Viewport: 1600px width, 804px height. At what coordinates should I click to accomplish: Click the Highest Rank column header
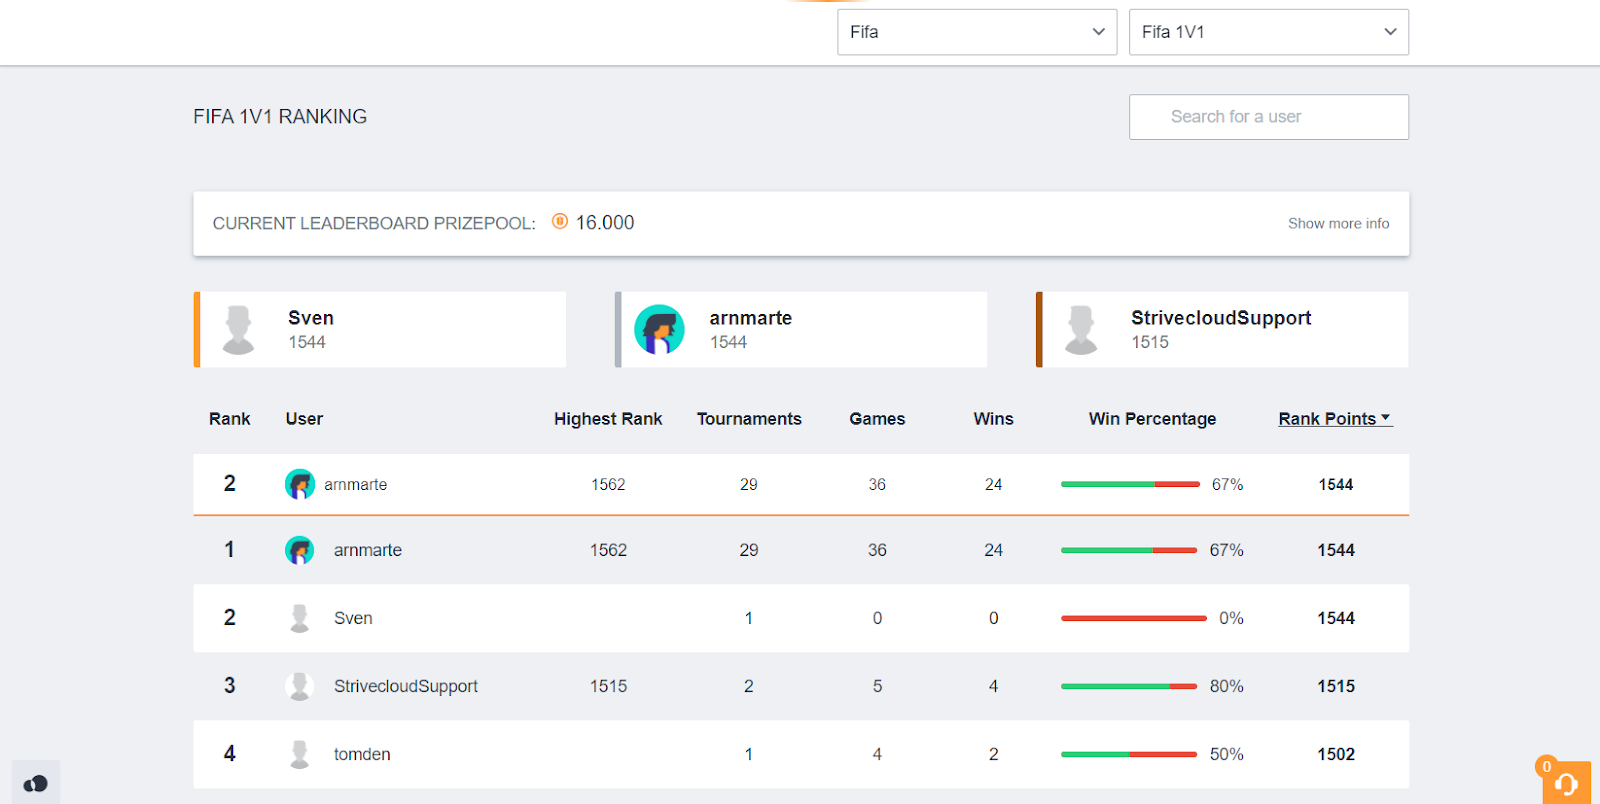608,419
